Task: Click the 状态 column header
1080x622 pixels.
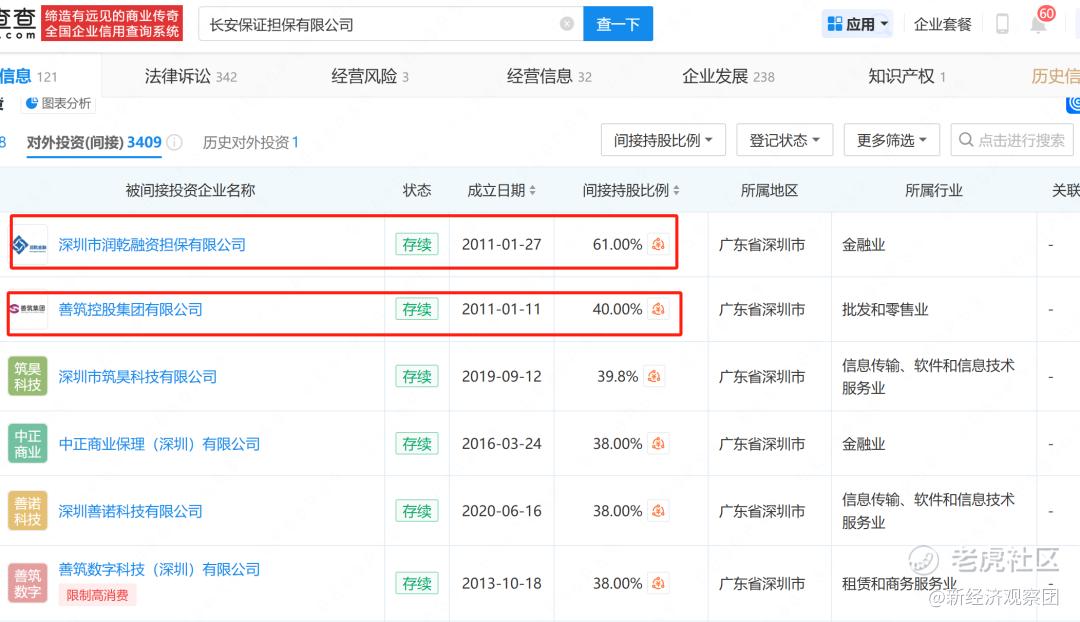Action: click(417, 190)
